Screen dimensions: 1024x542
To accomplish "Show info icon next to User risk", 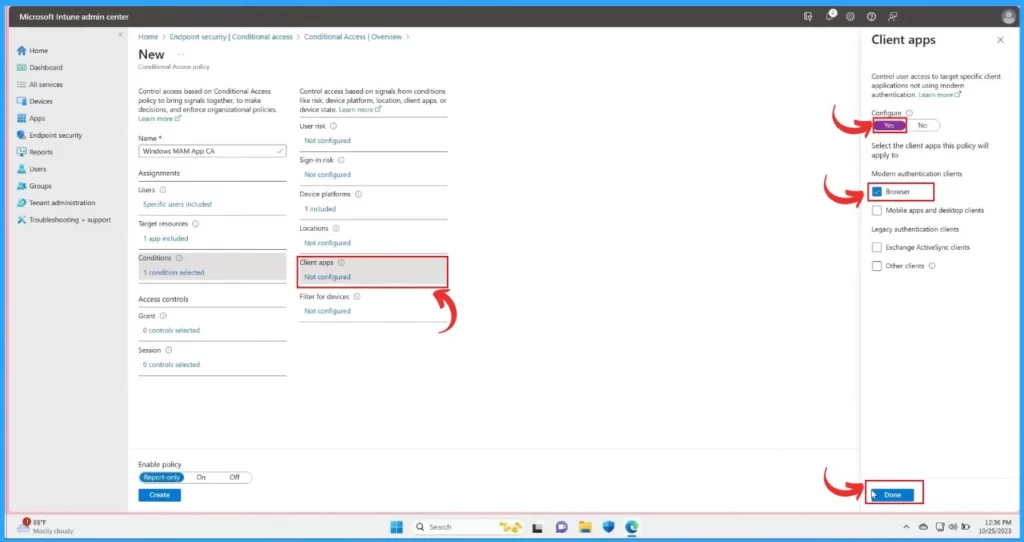I will (x=333, y=126).
